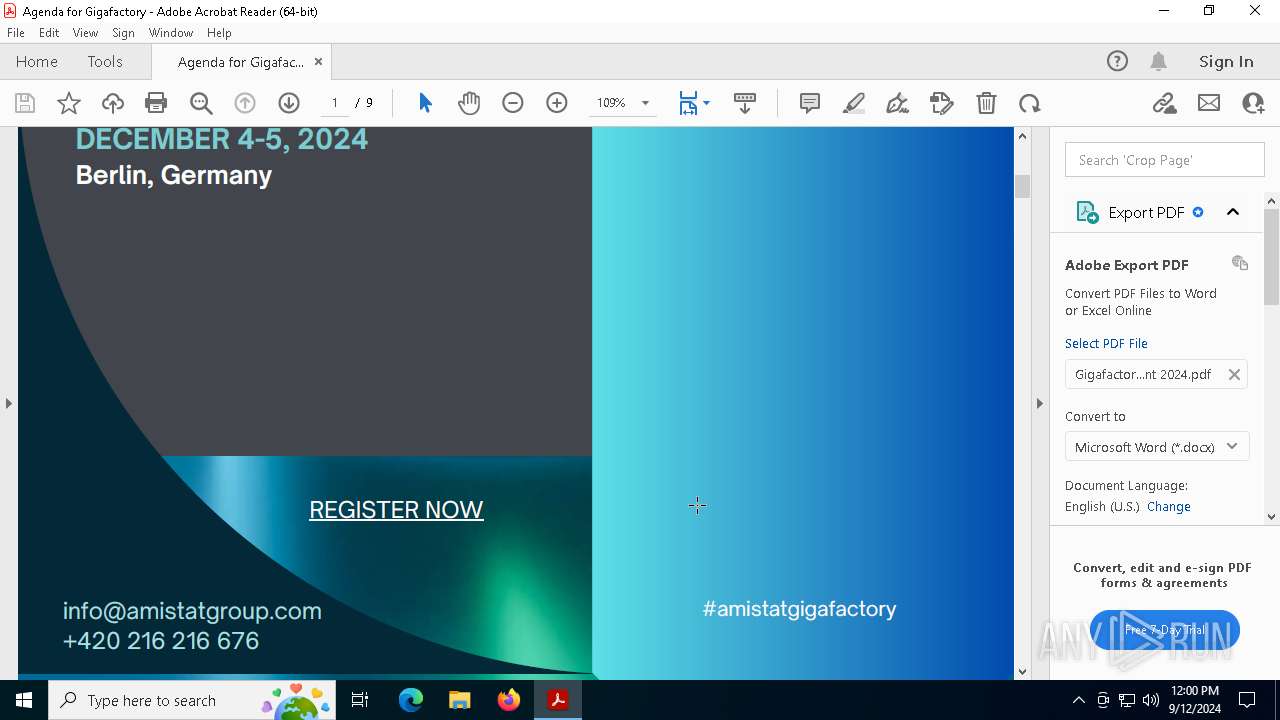The image size is (1280, 720).
Task: Open the Edit menu
Action: 49,33
